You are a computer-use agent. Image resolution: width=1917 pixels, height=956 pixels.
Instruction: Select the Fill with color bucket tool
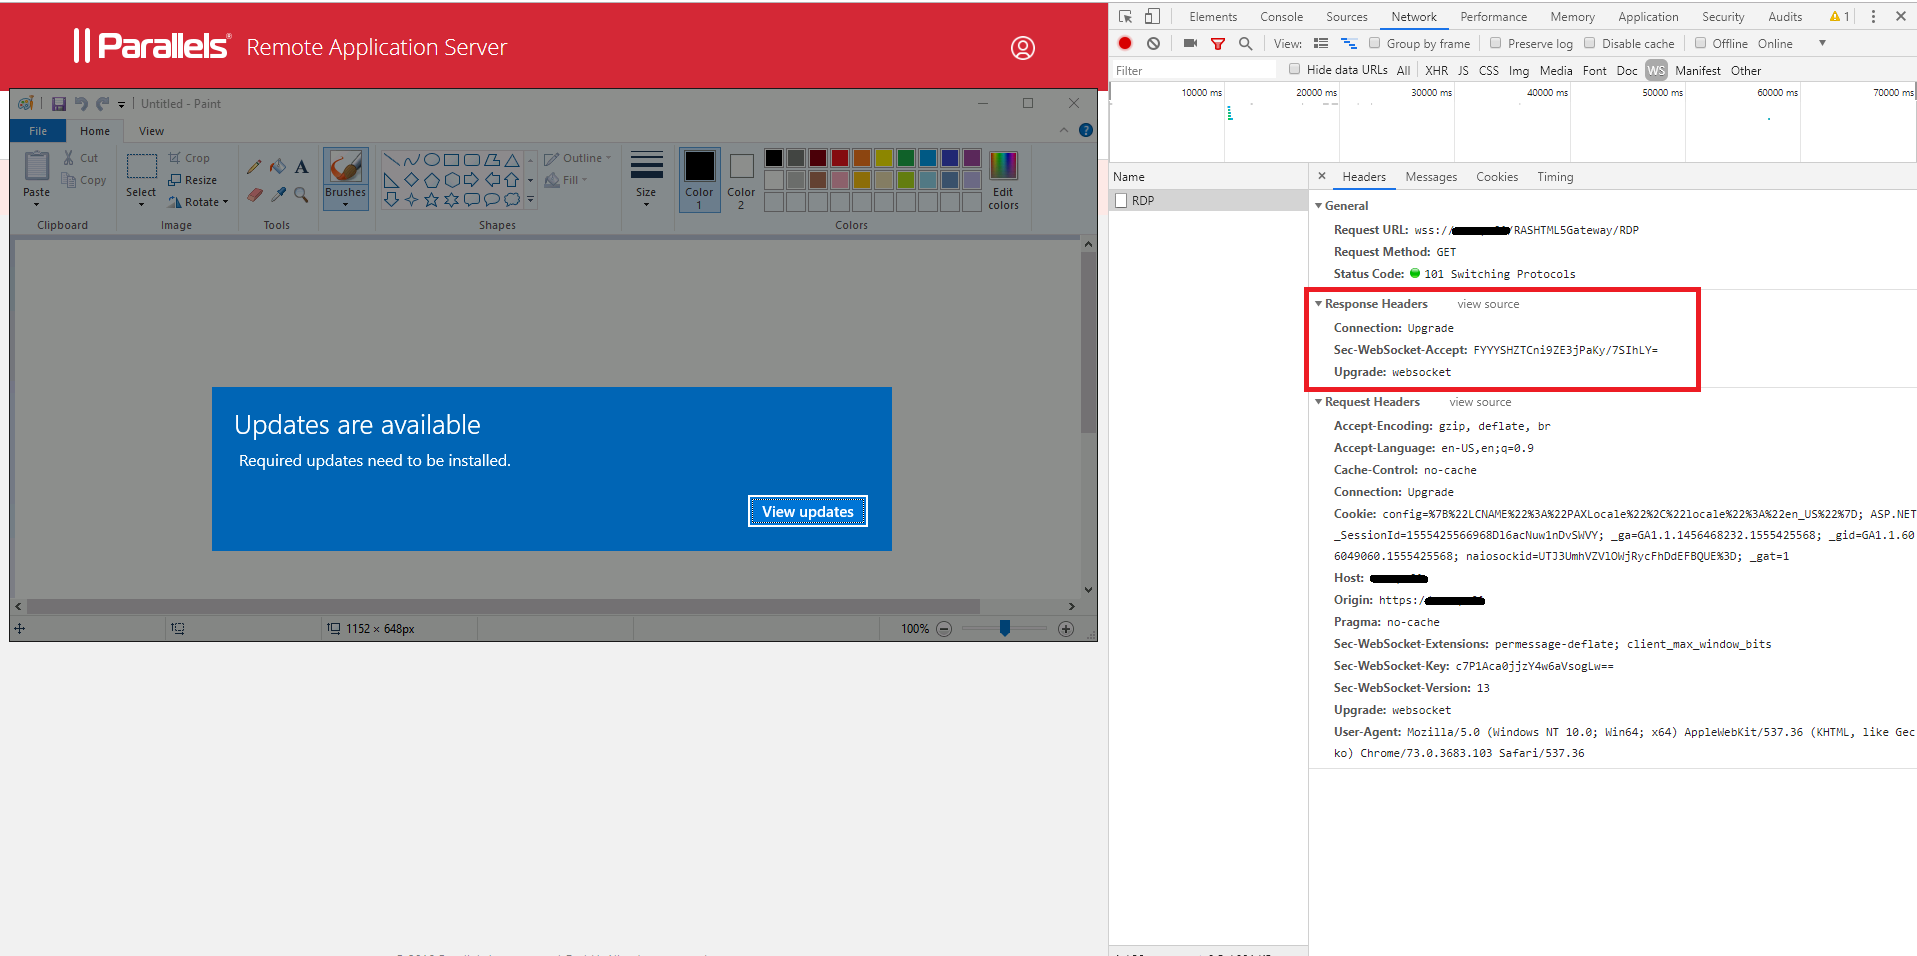click(x=278, y=166)
